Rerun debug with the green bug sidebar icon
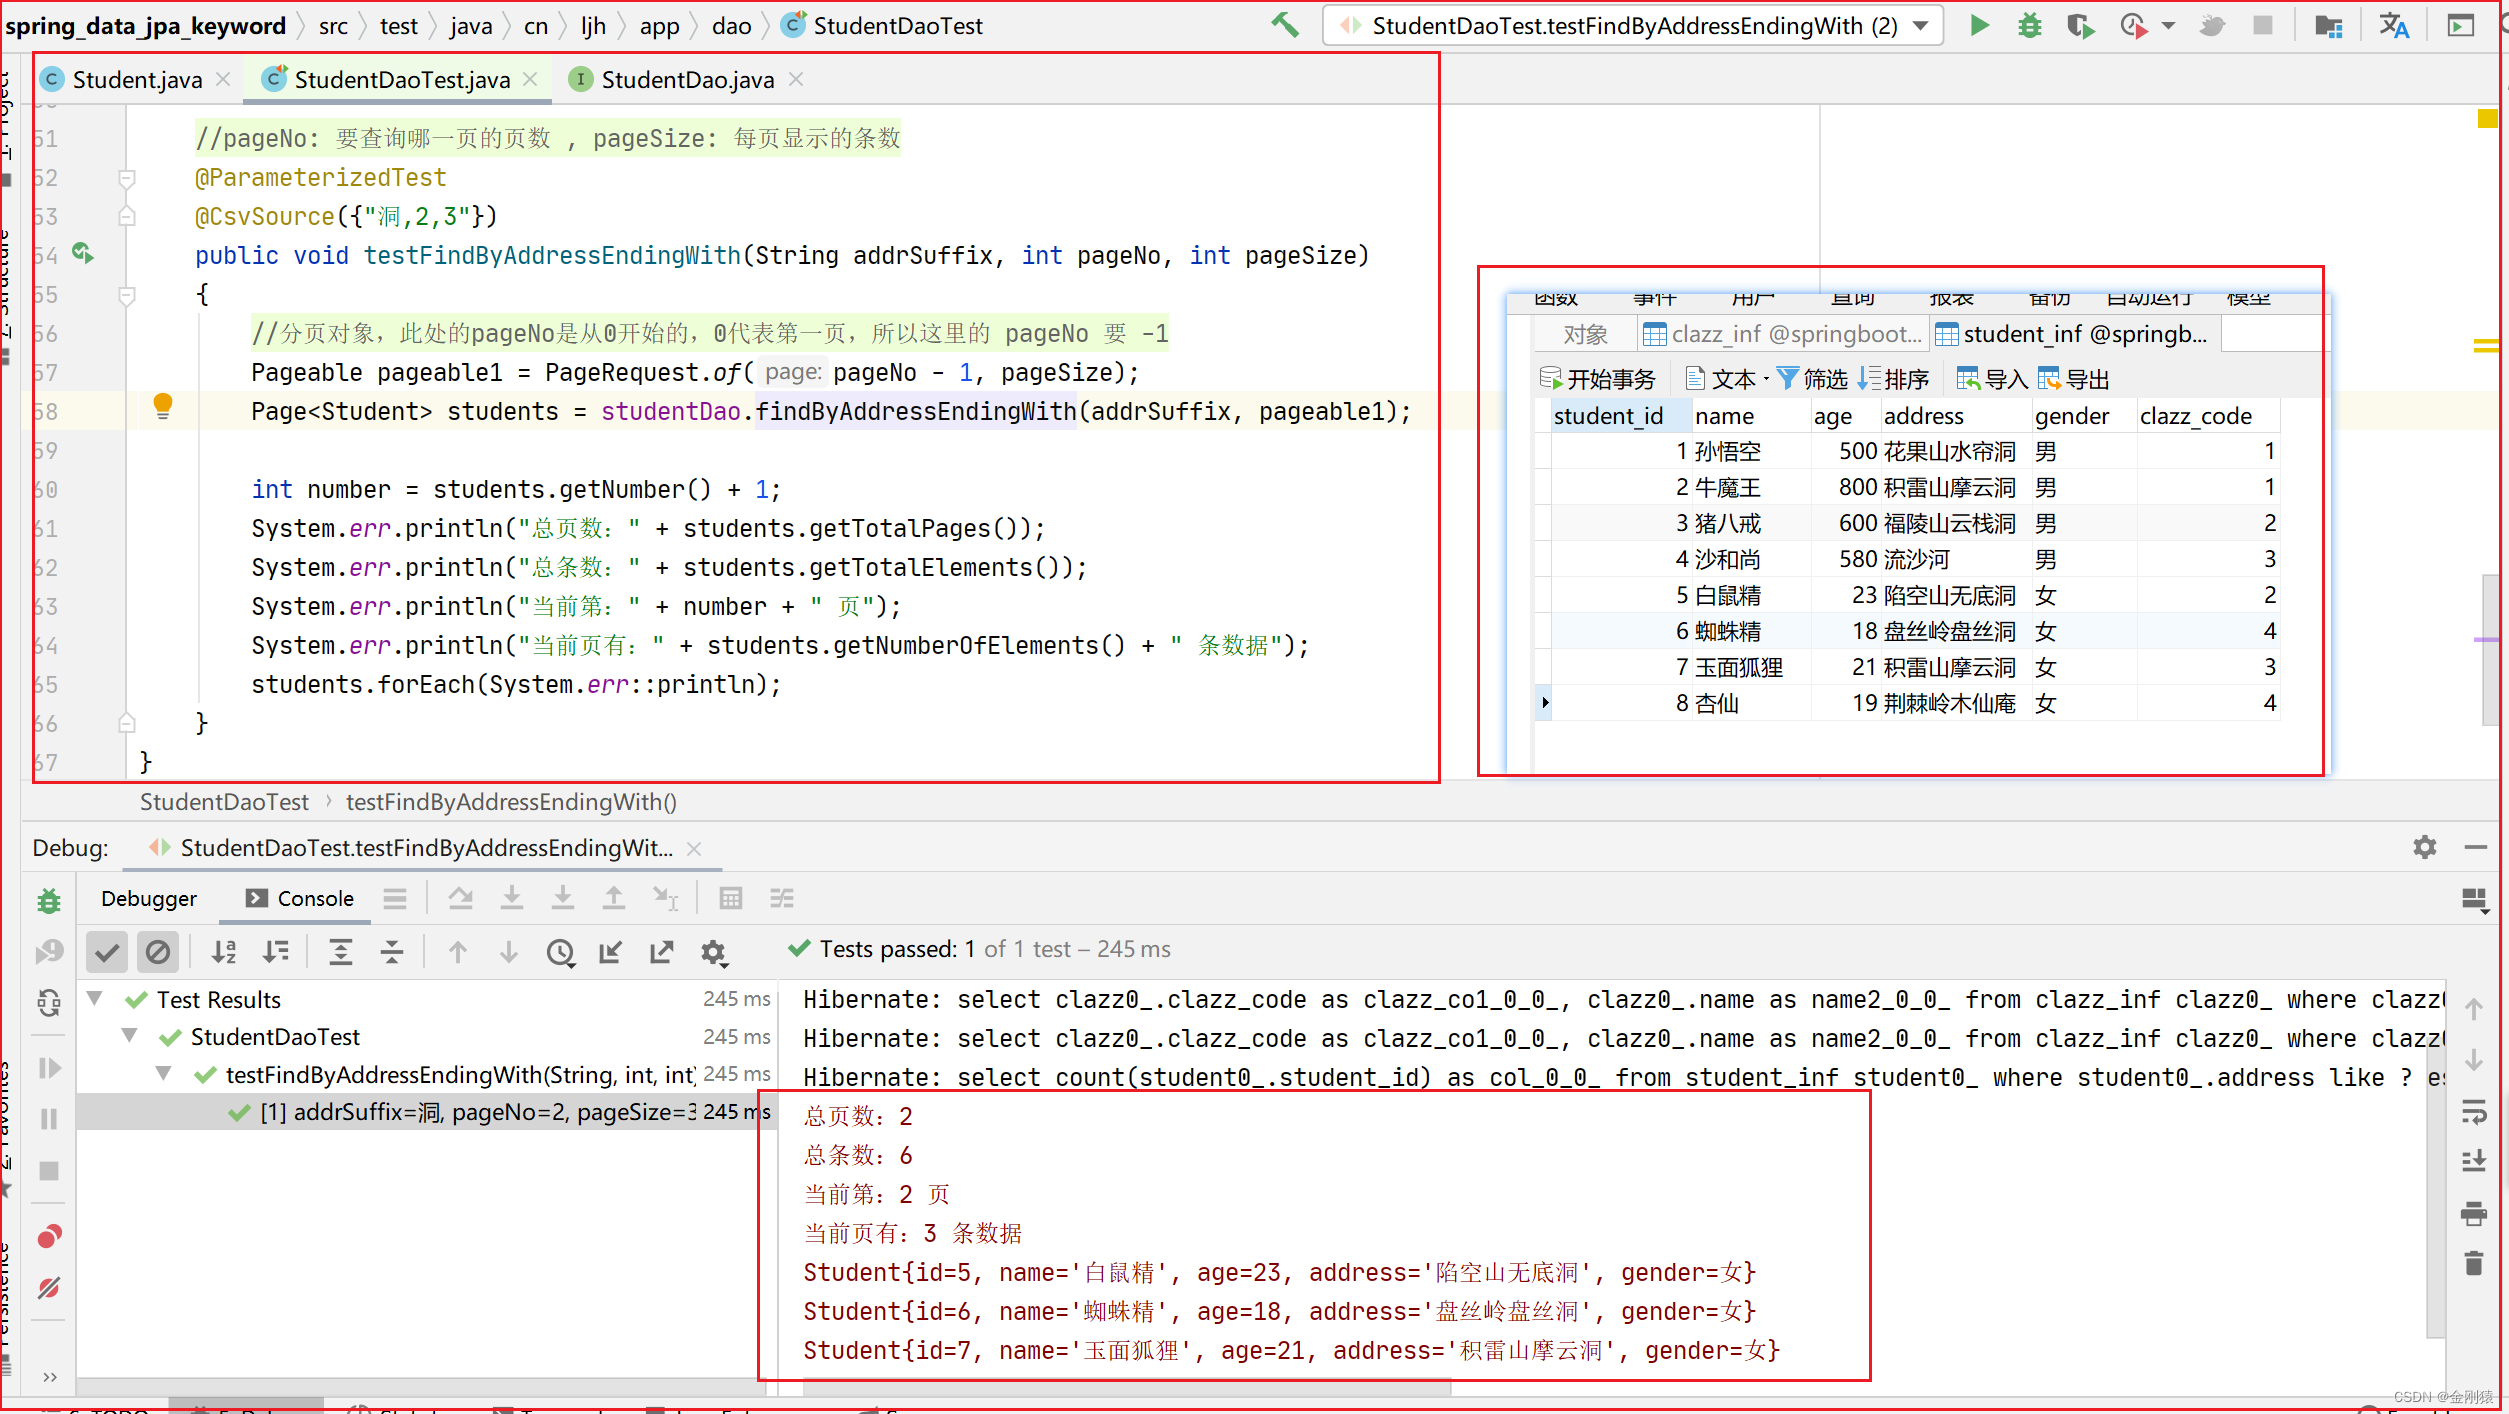Image resolution: width=2509 pixels, height=1414 pixels. point(49,901)
